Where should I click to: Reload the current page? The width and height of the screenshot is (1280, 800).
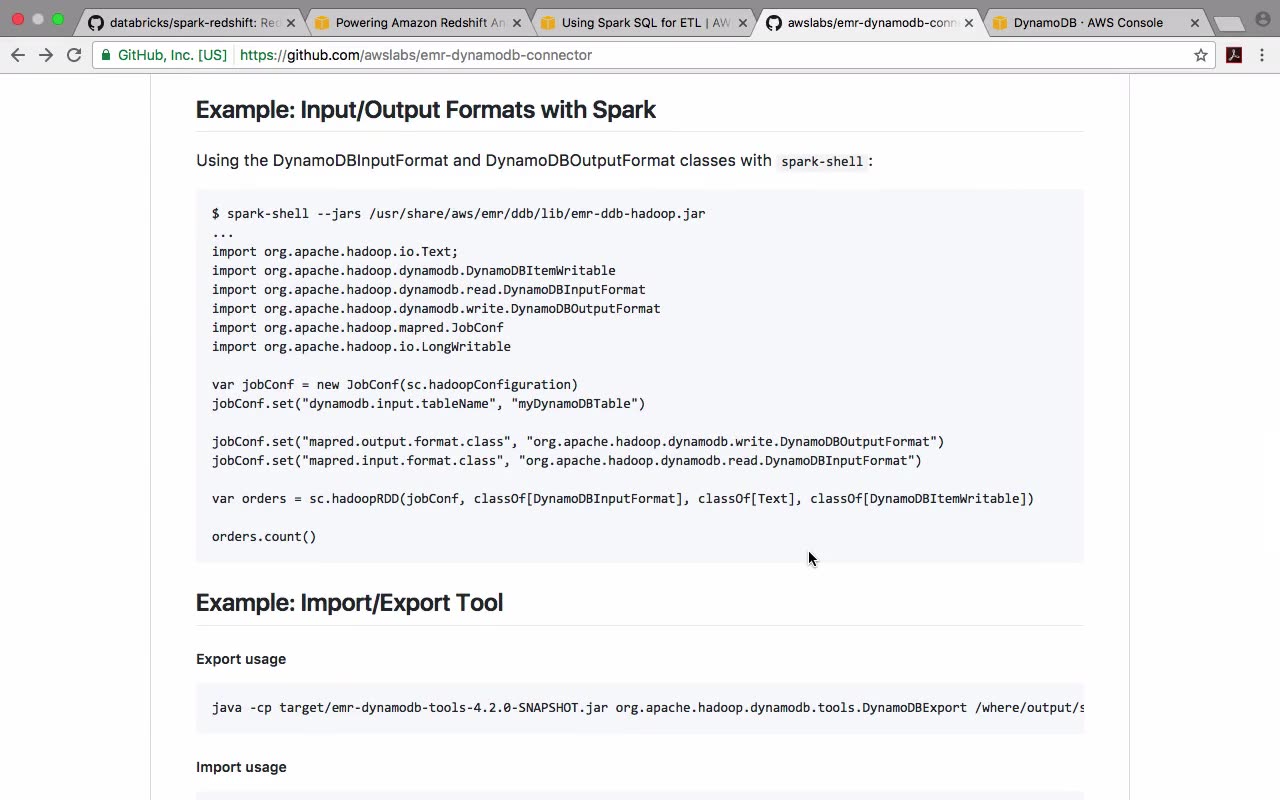(74, 55)
